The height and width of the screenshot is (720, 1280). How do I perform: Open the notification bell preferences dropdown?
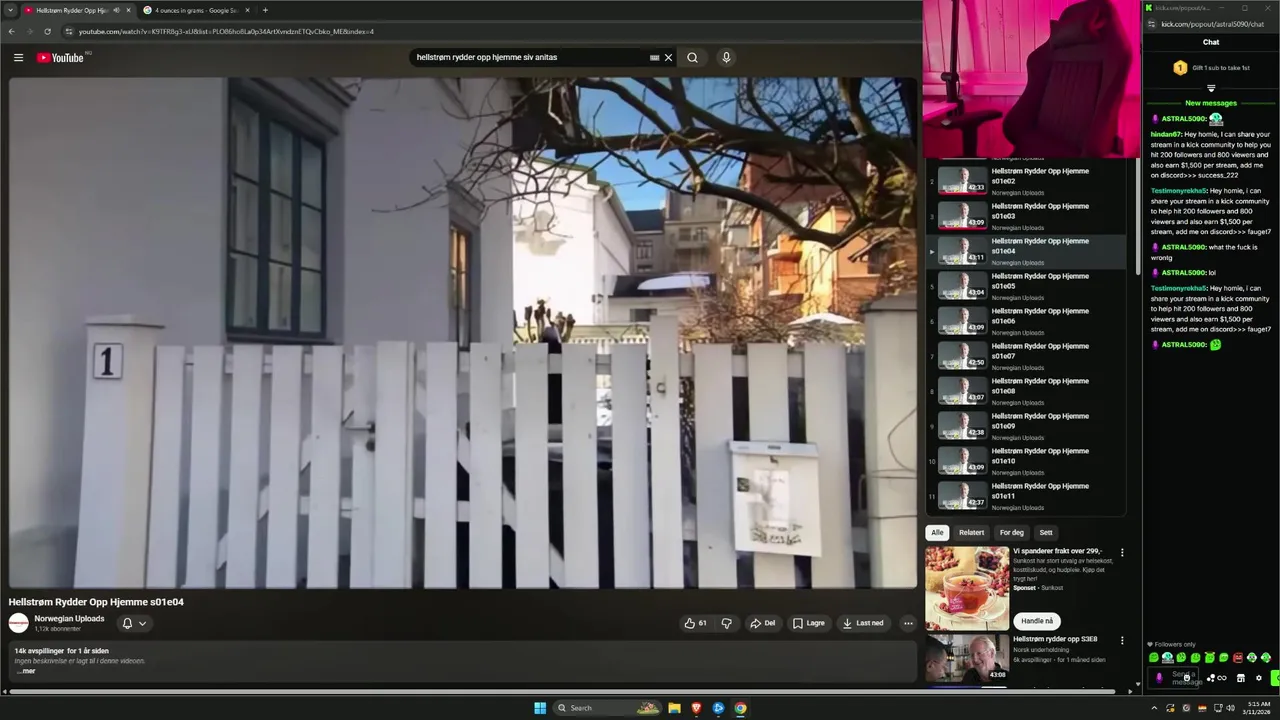coord(134,623)
